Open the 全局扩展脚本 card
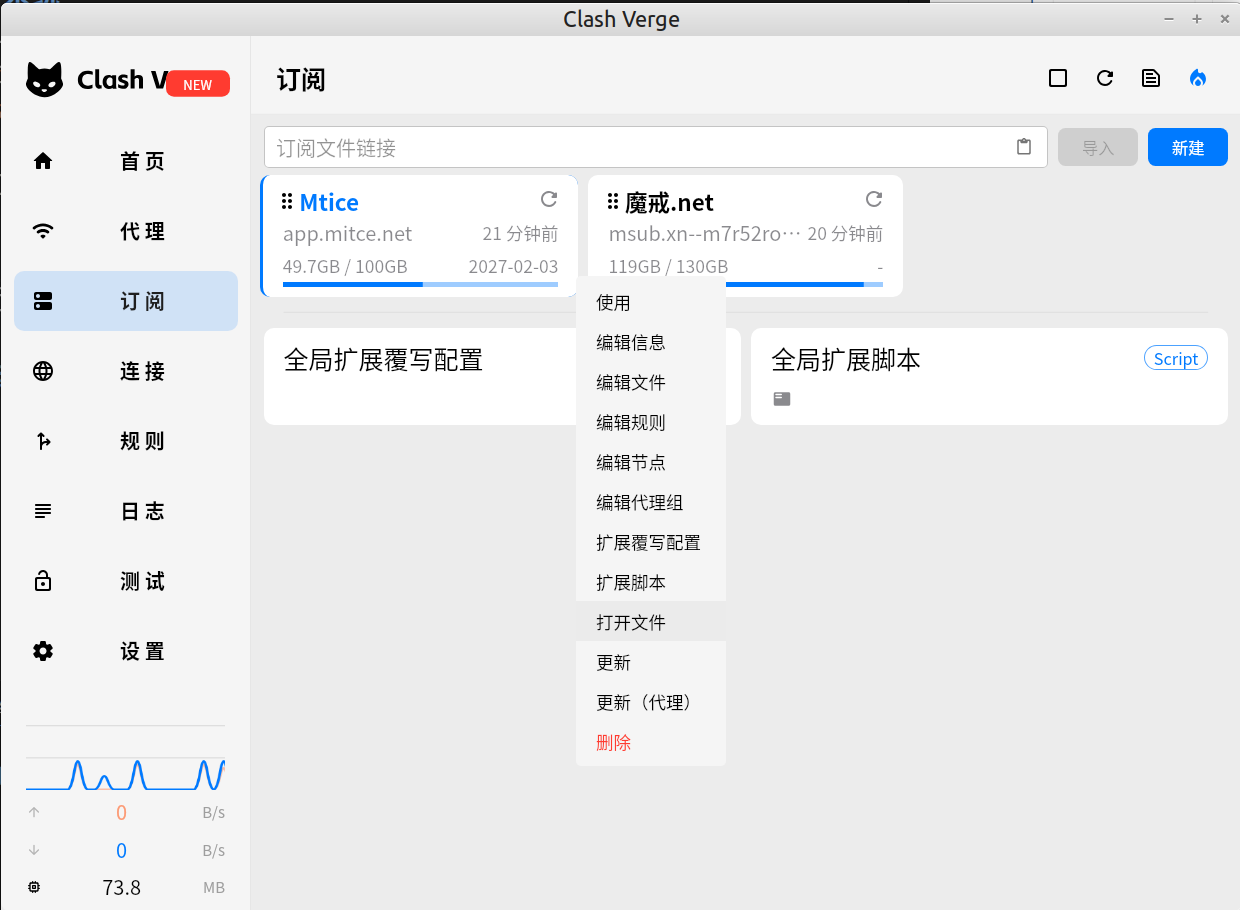 click(x=989, y=376)
